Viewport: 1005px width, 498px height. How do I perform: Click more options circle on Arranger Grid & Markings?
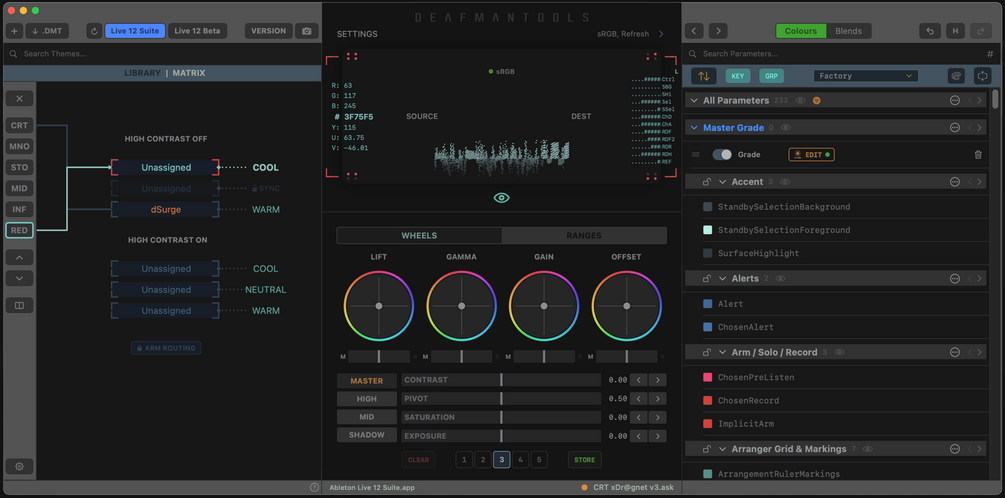954,449
